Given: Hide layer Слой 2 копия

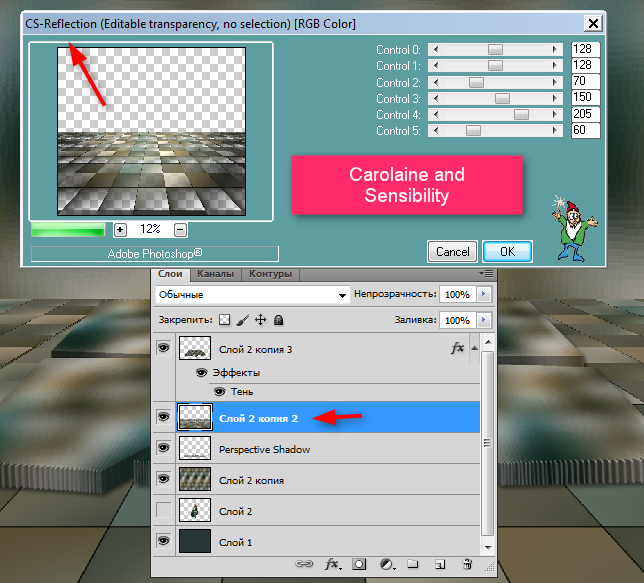Looking at the screenshot, I should 163,479.
